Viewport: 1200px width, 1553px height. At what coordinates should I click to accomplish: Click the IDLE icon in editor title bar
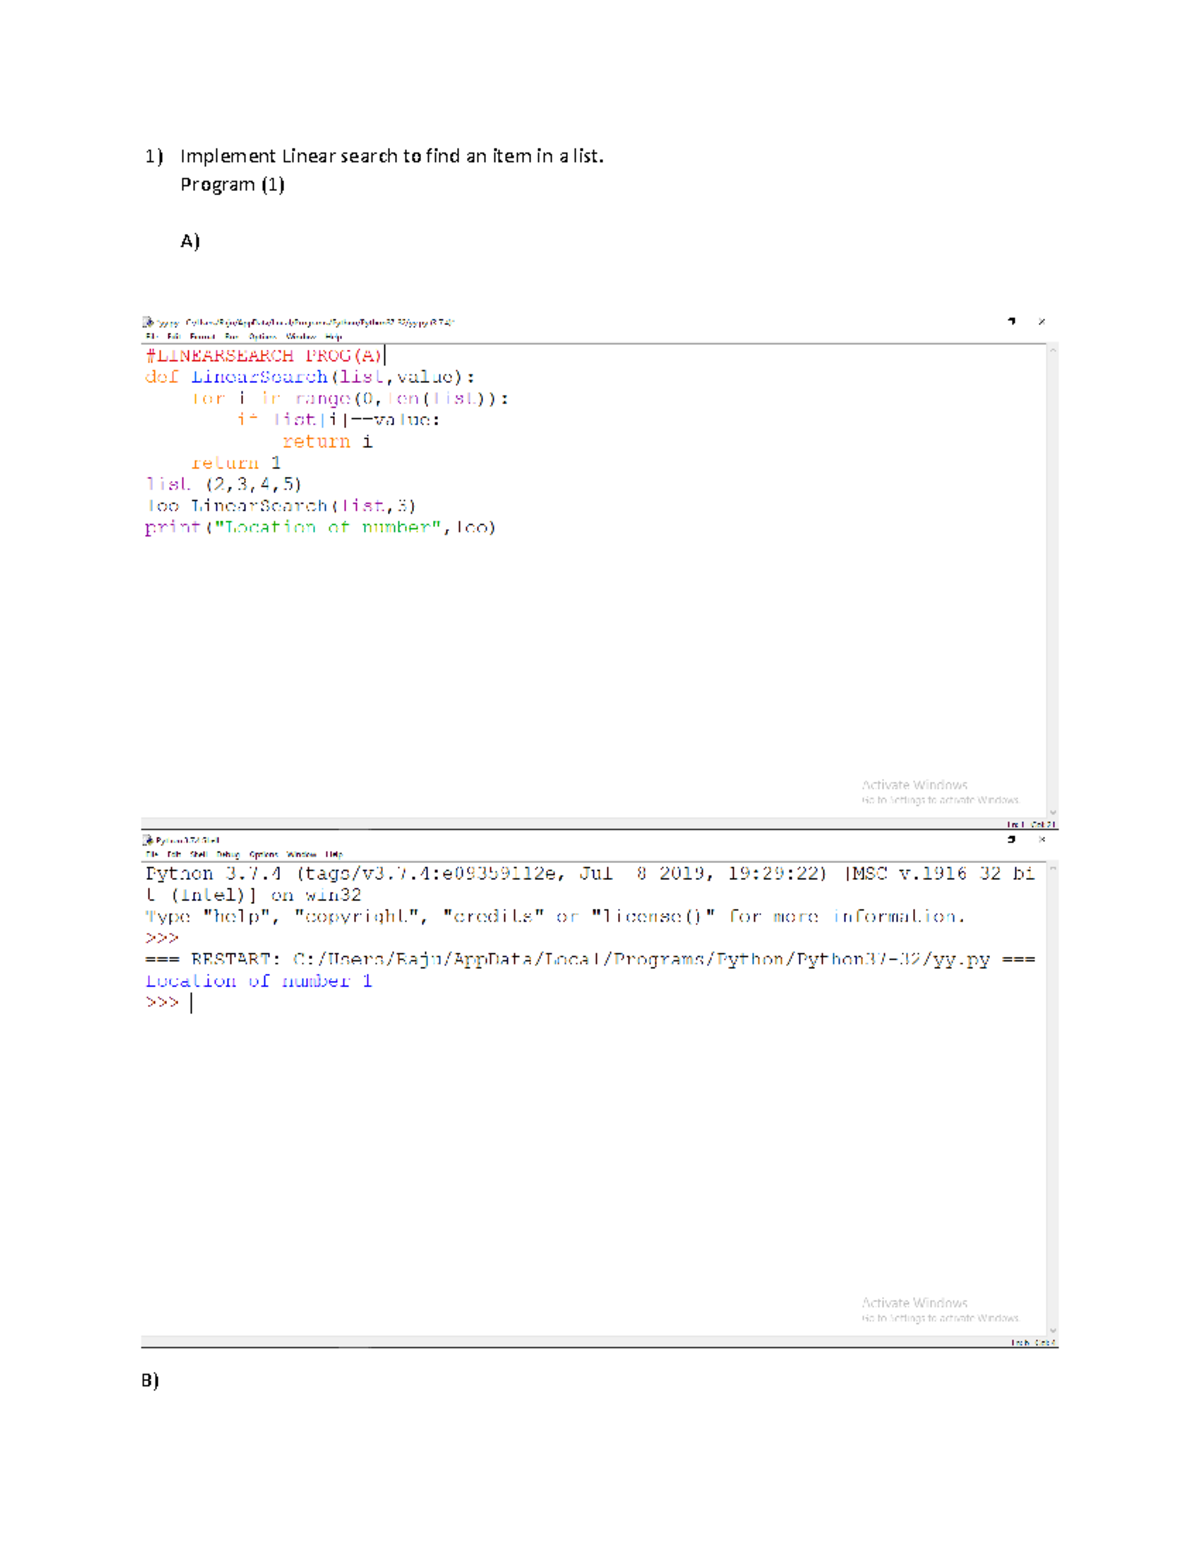(148, 321)
